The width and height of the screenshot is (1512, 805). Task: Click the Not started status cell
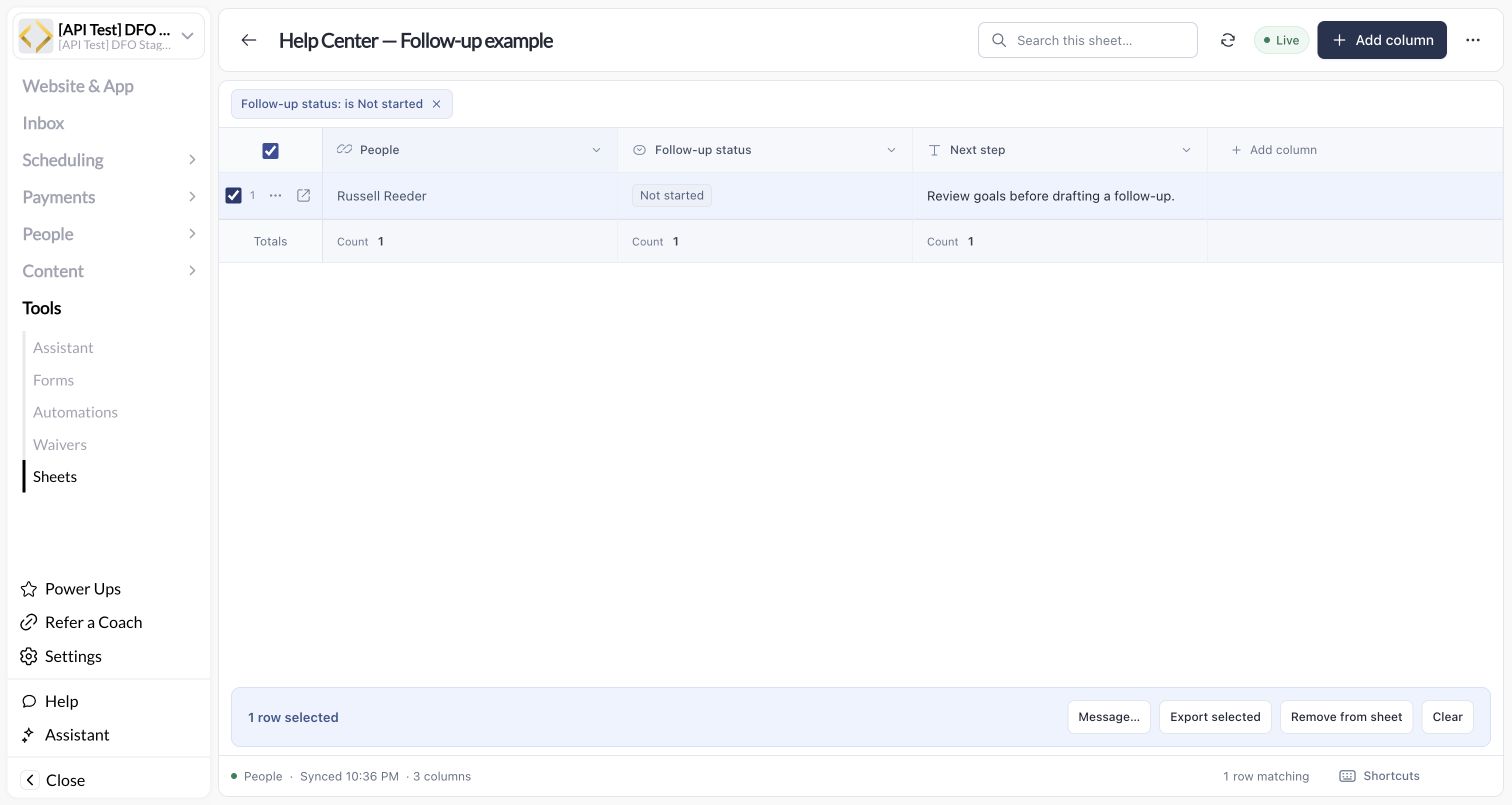click(x=765, y=196)
